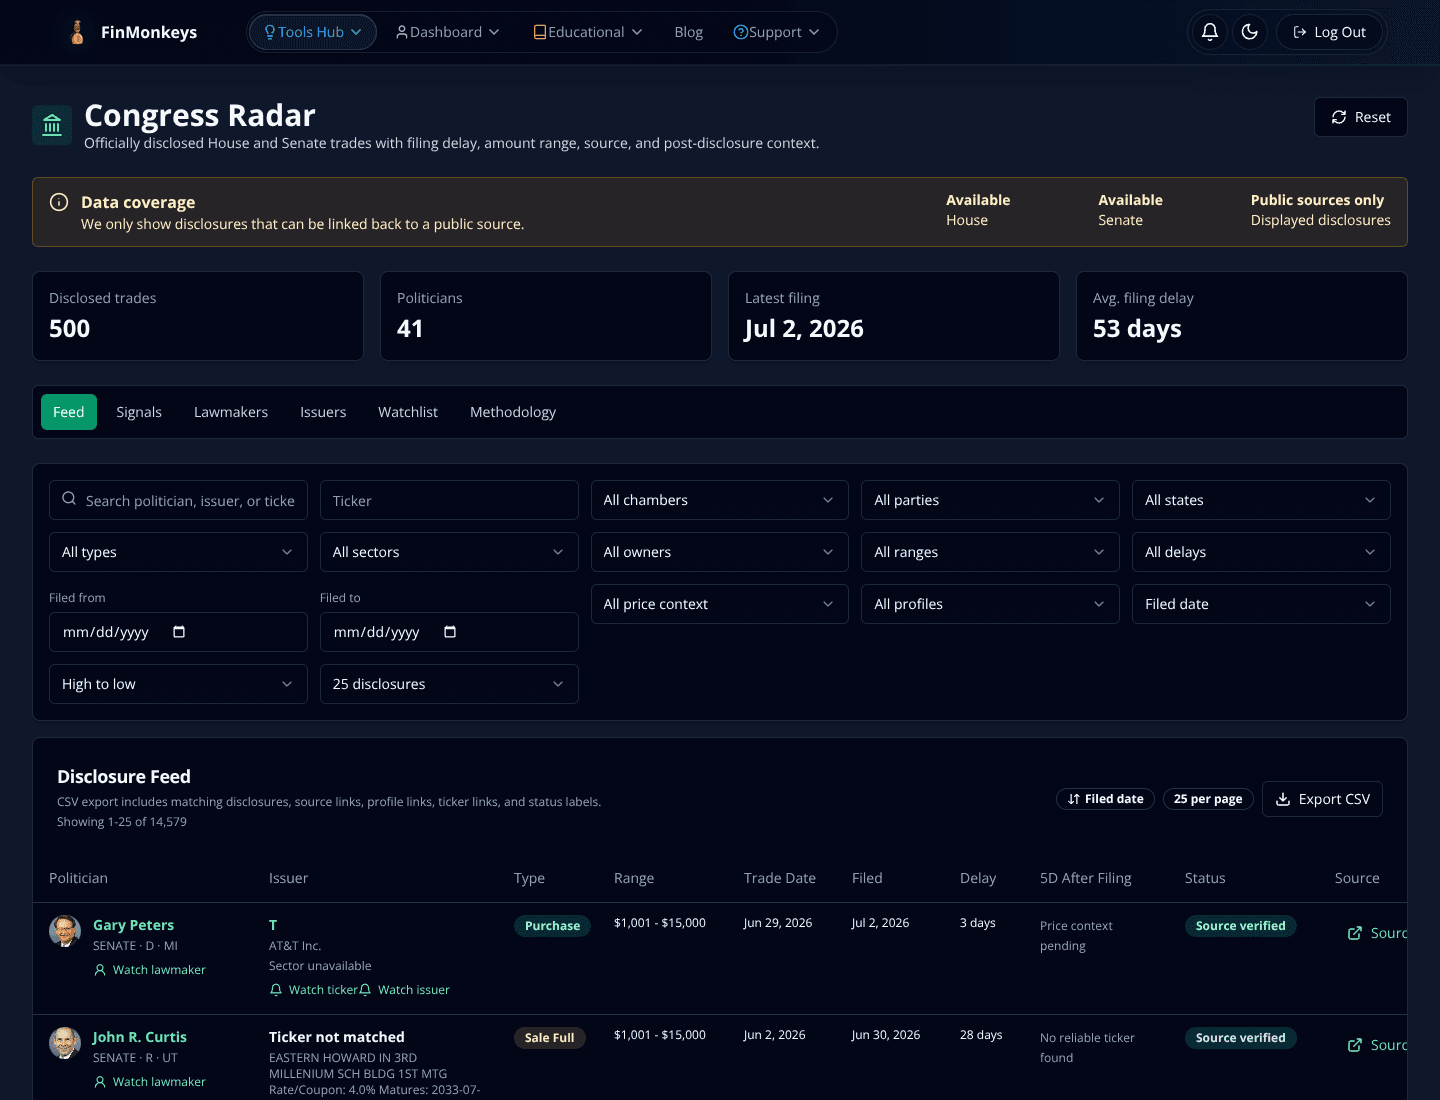This screenshot has width=1440, height=1100.
Task: Click the FinMonkeys logo icon
Action: [77, 32]
